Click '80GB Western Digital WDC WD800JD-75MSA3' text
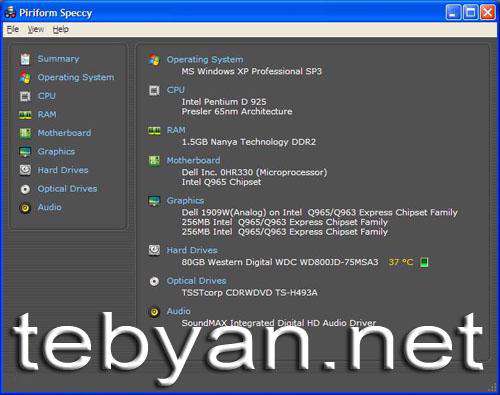The image size is (500, 395). point(280,262)
